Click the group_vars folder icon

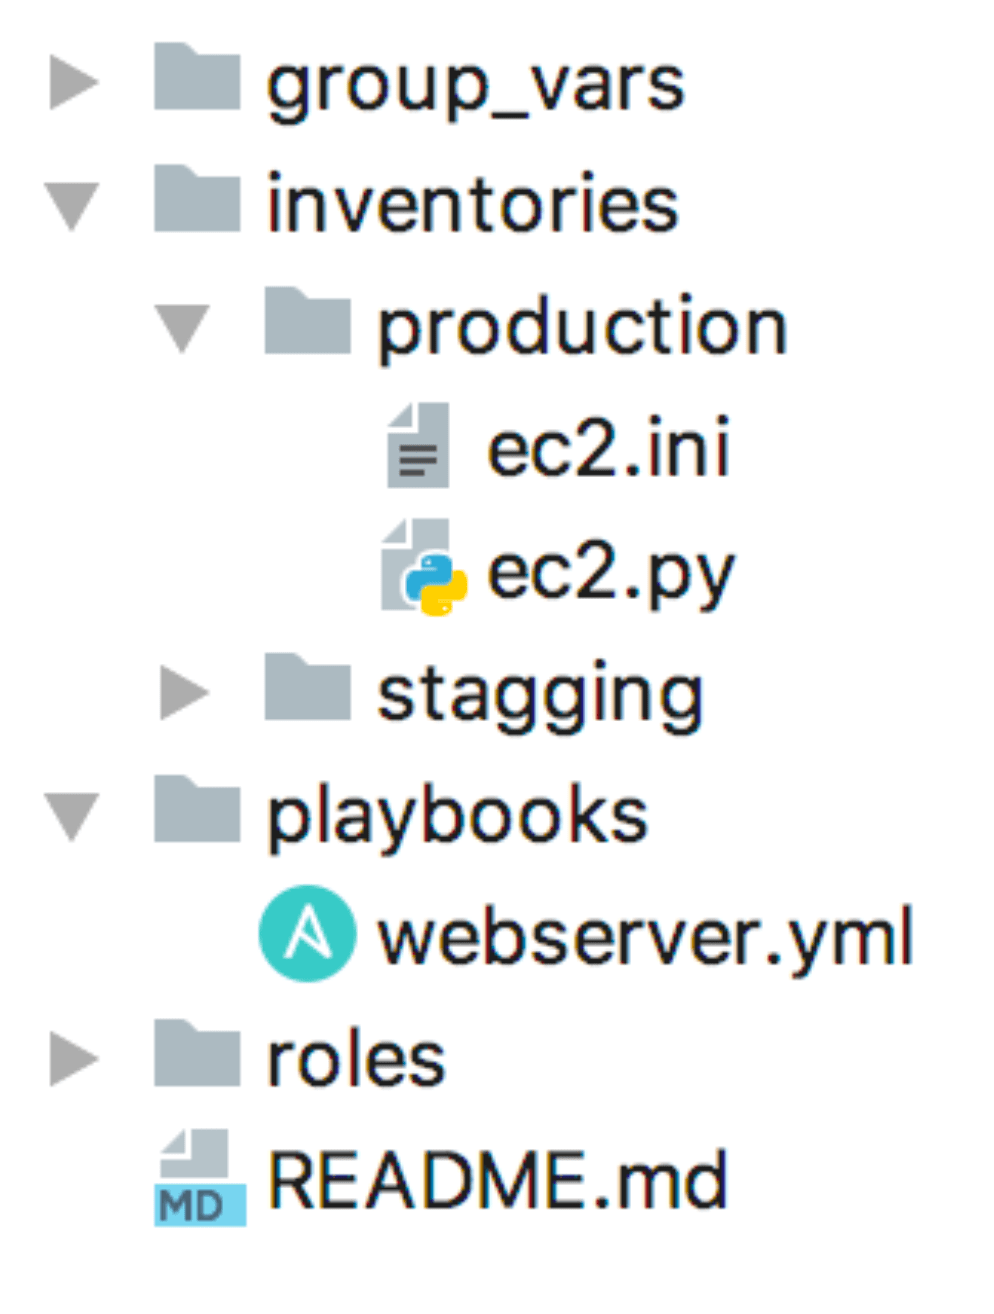197,78
